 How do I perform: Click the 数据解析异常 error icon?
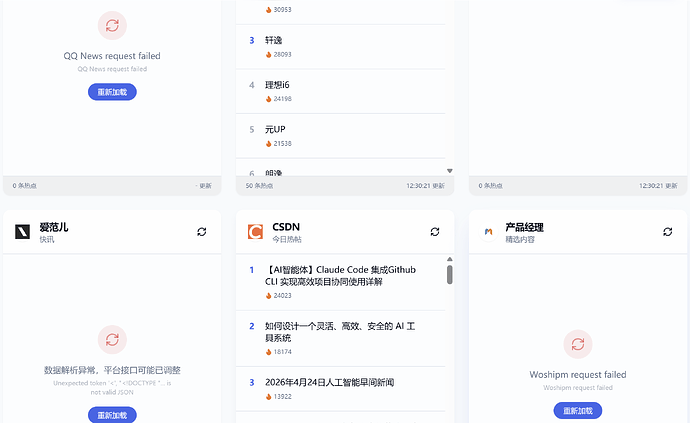click(112, 340)
